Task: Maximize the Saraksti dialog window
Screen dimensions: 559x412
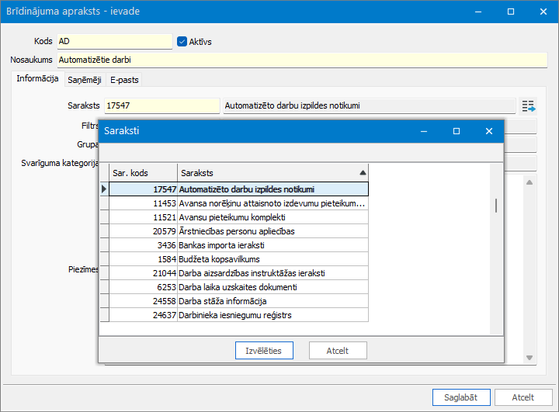Action: (x=456, y=131)
